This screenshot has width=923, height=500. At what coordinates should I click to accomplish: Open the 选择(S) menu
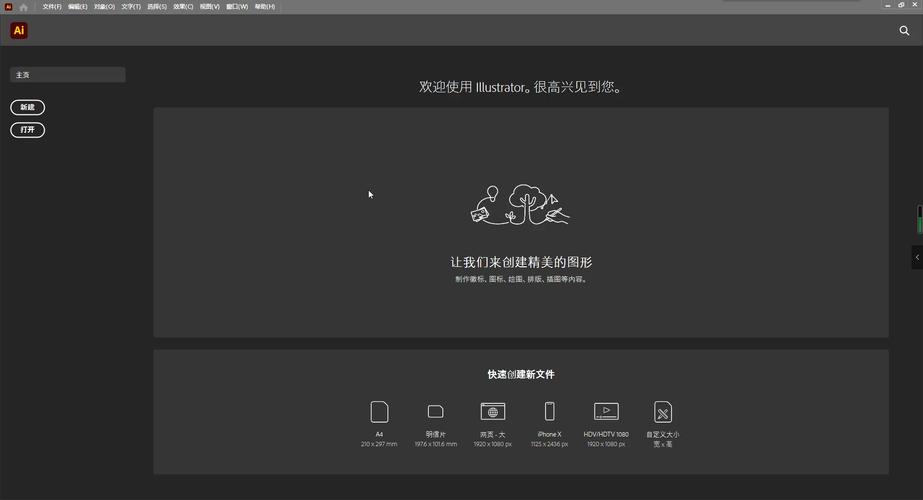(x=157, y=6)
